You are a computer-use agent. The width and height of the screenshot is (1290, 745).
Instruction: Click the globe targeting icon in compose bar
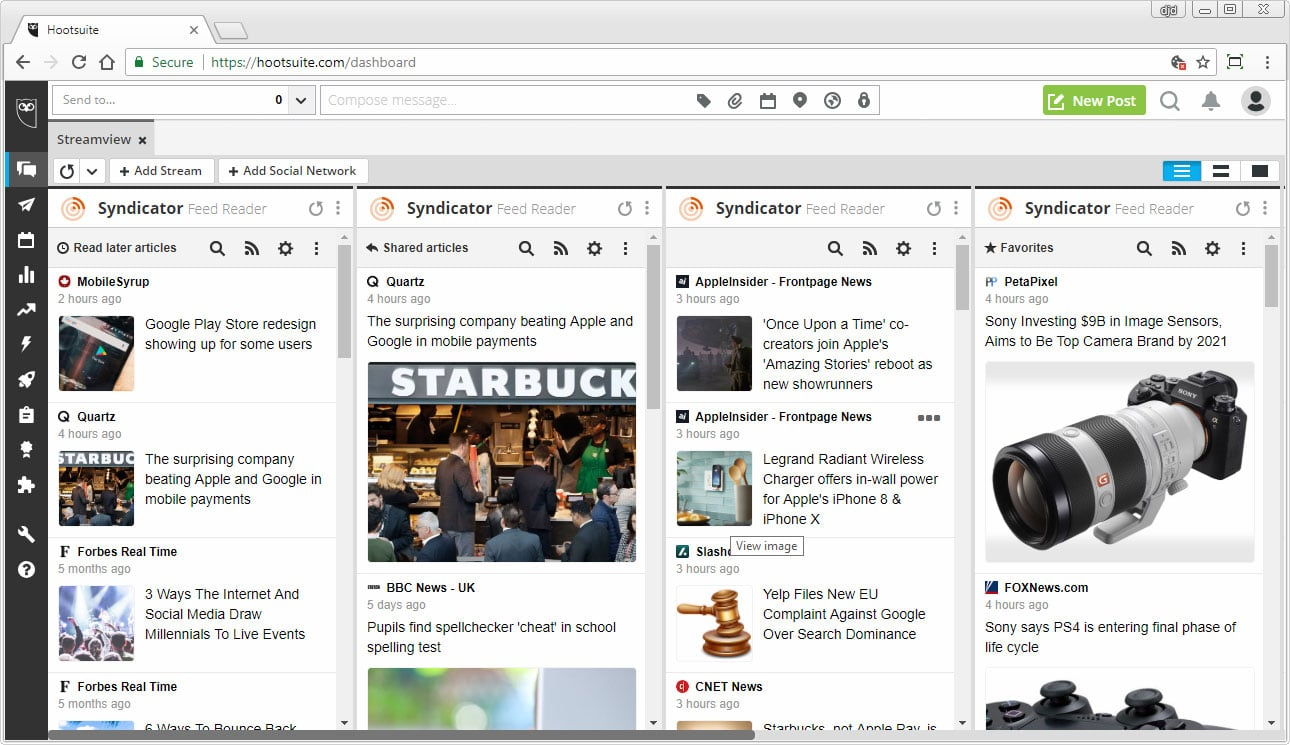(832, 100)
